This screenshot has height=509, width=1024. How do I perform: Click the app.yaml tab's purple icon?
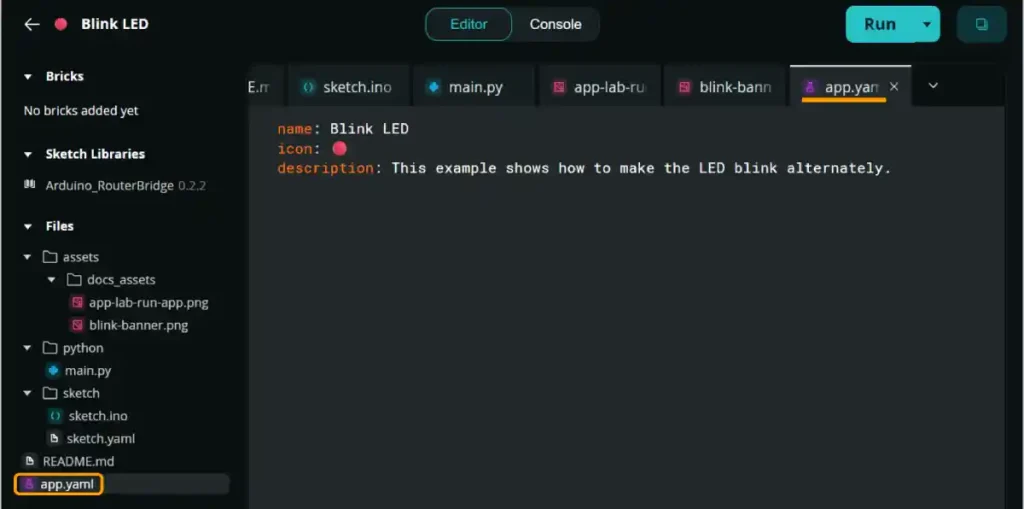810,87
